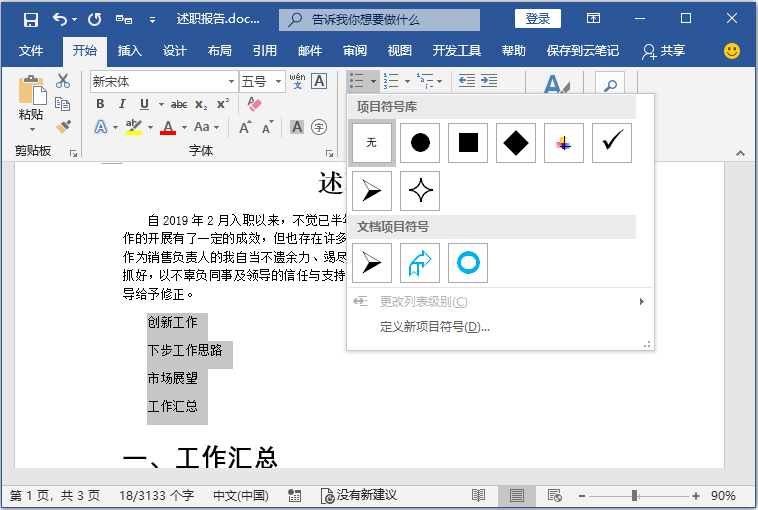The width and height of the screenshot is (758, 510).
Task: Click the Multilevel List icon
Action: point(425,81)
